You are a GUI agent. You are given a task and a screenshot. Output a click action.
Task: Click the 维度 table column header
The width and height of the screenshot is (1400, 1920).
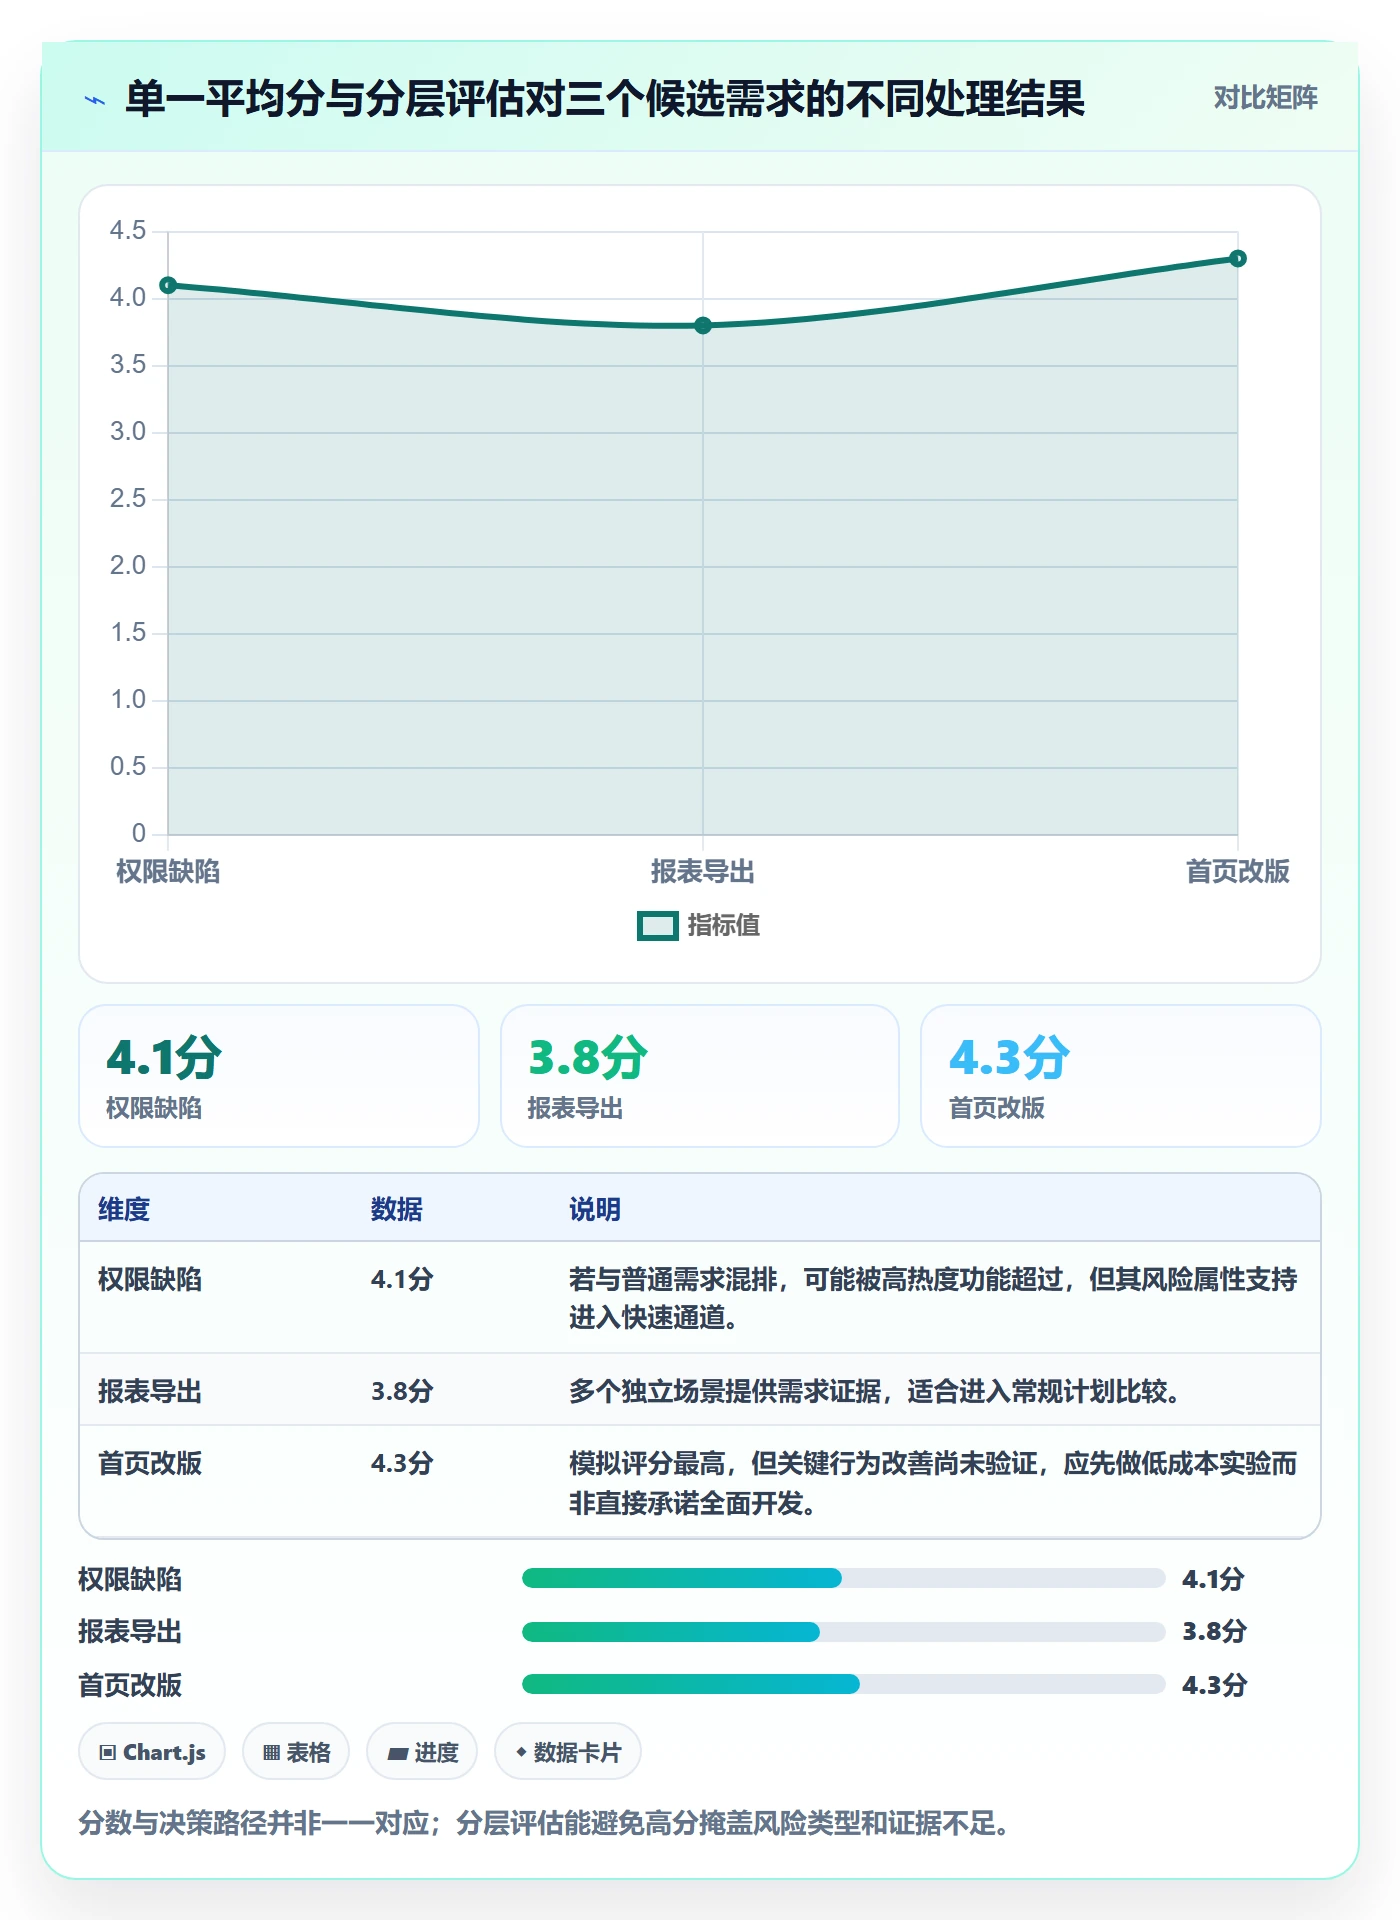tap(124, 1209)
